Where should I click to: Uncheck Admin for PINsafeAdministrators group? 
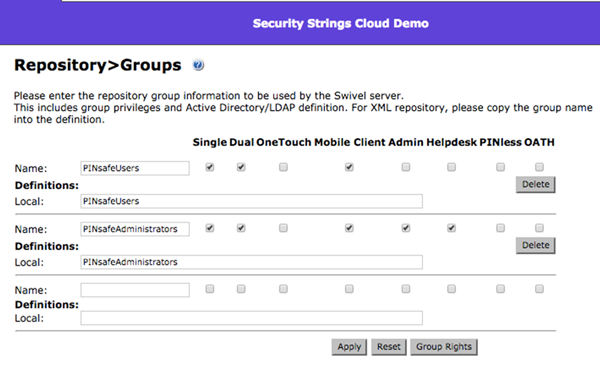406,228
